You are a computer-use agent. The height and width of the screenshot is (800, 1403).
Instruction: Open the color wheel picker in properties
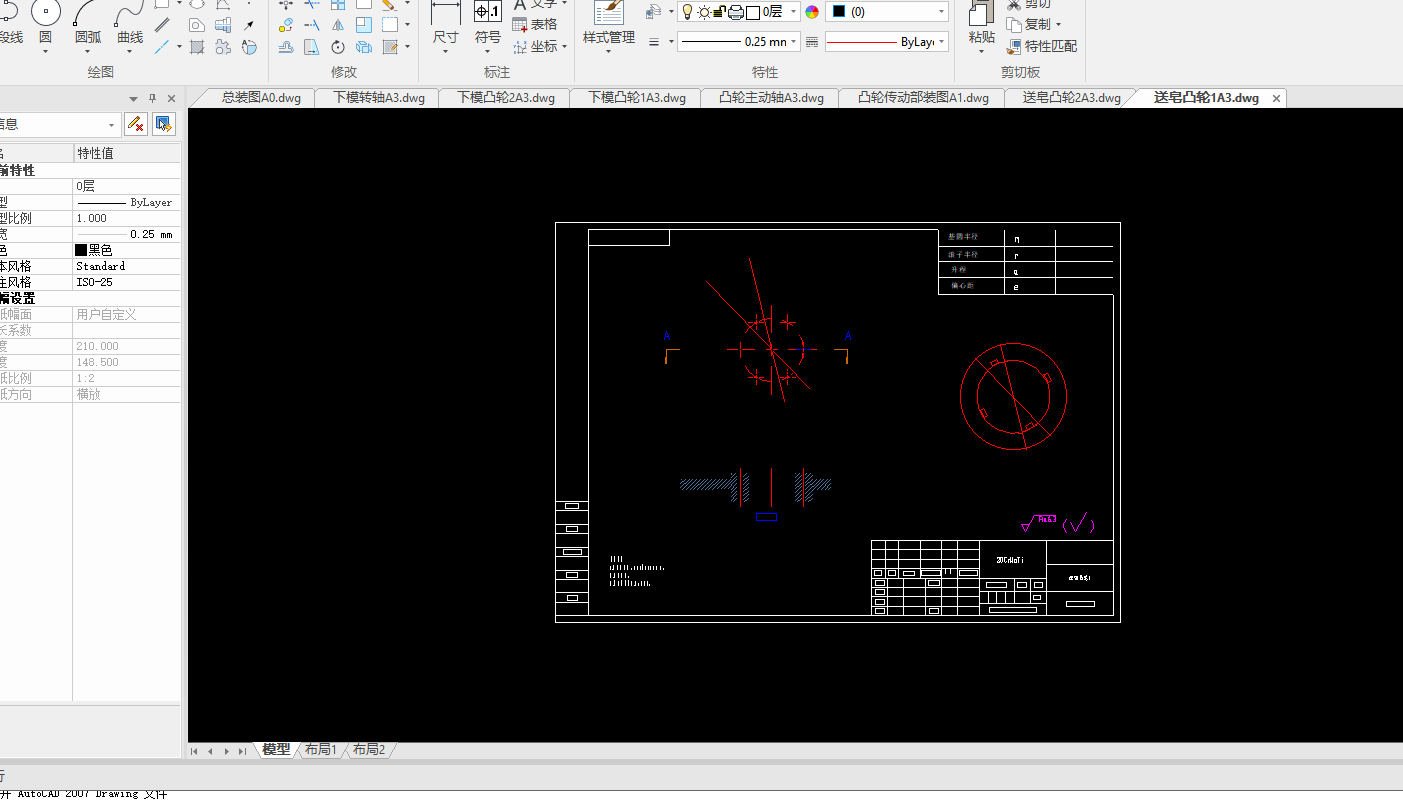(811, 12)
